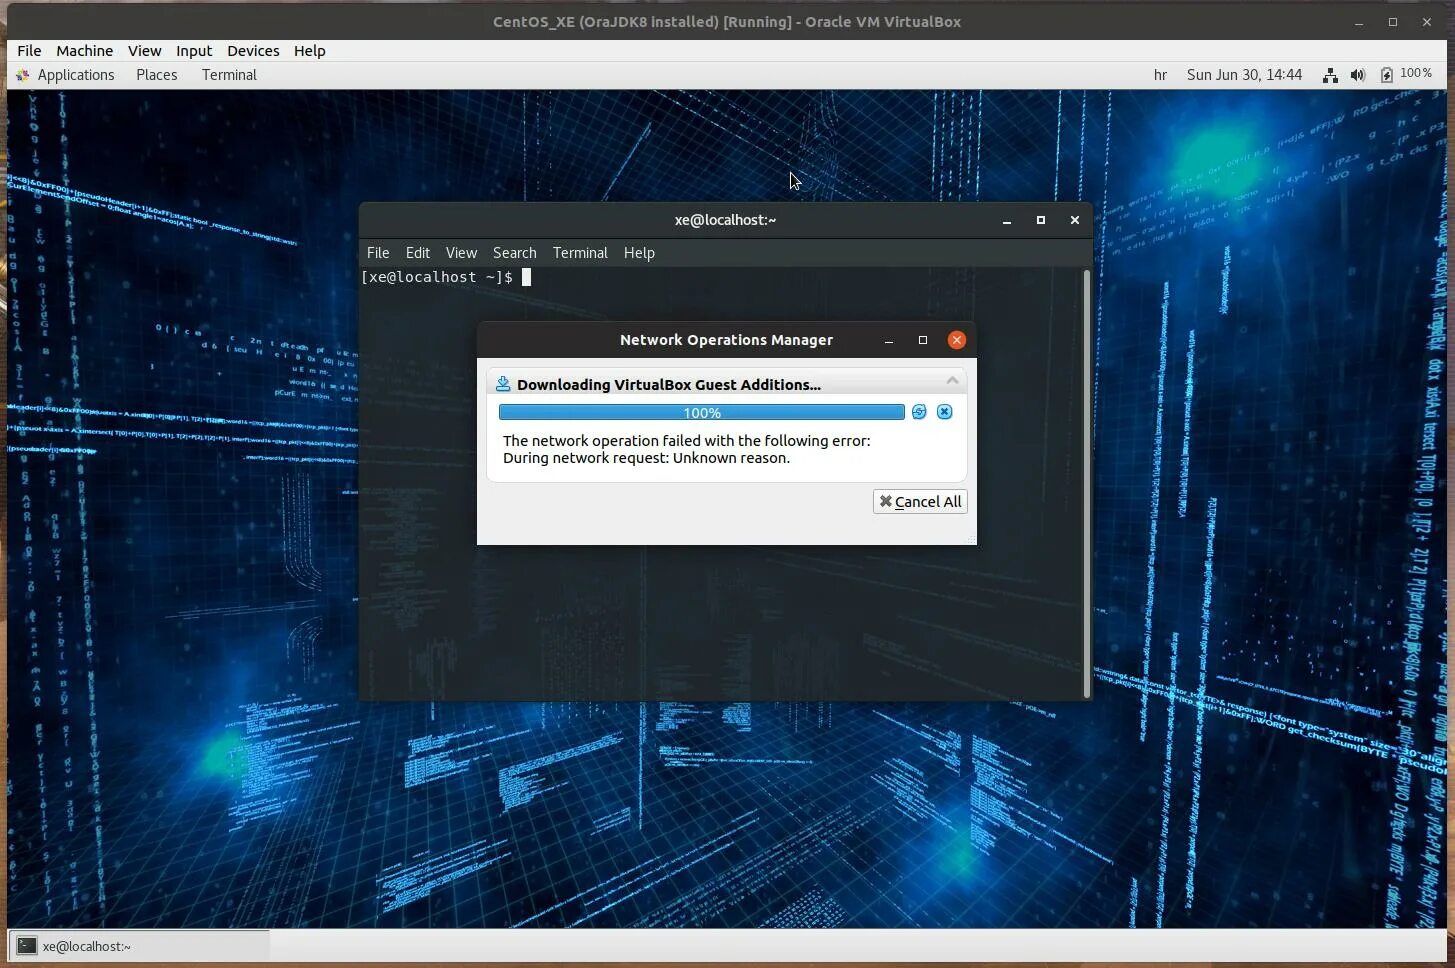
Task: Open the VirtualBox Input menu
Action: [x=194, y=51]
